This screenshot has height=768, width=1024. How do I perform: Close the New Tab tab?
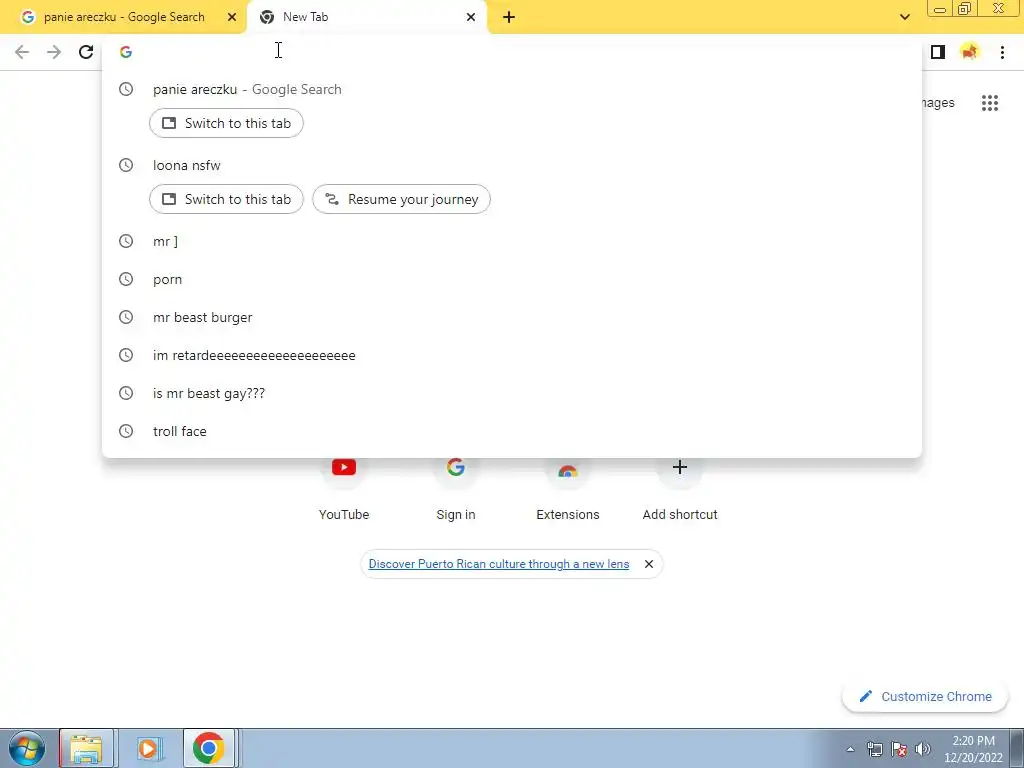pyautogui.click(x=471, y=17)
